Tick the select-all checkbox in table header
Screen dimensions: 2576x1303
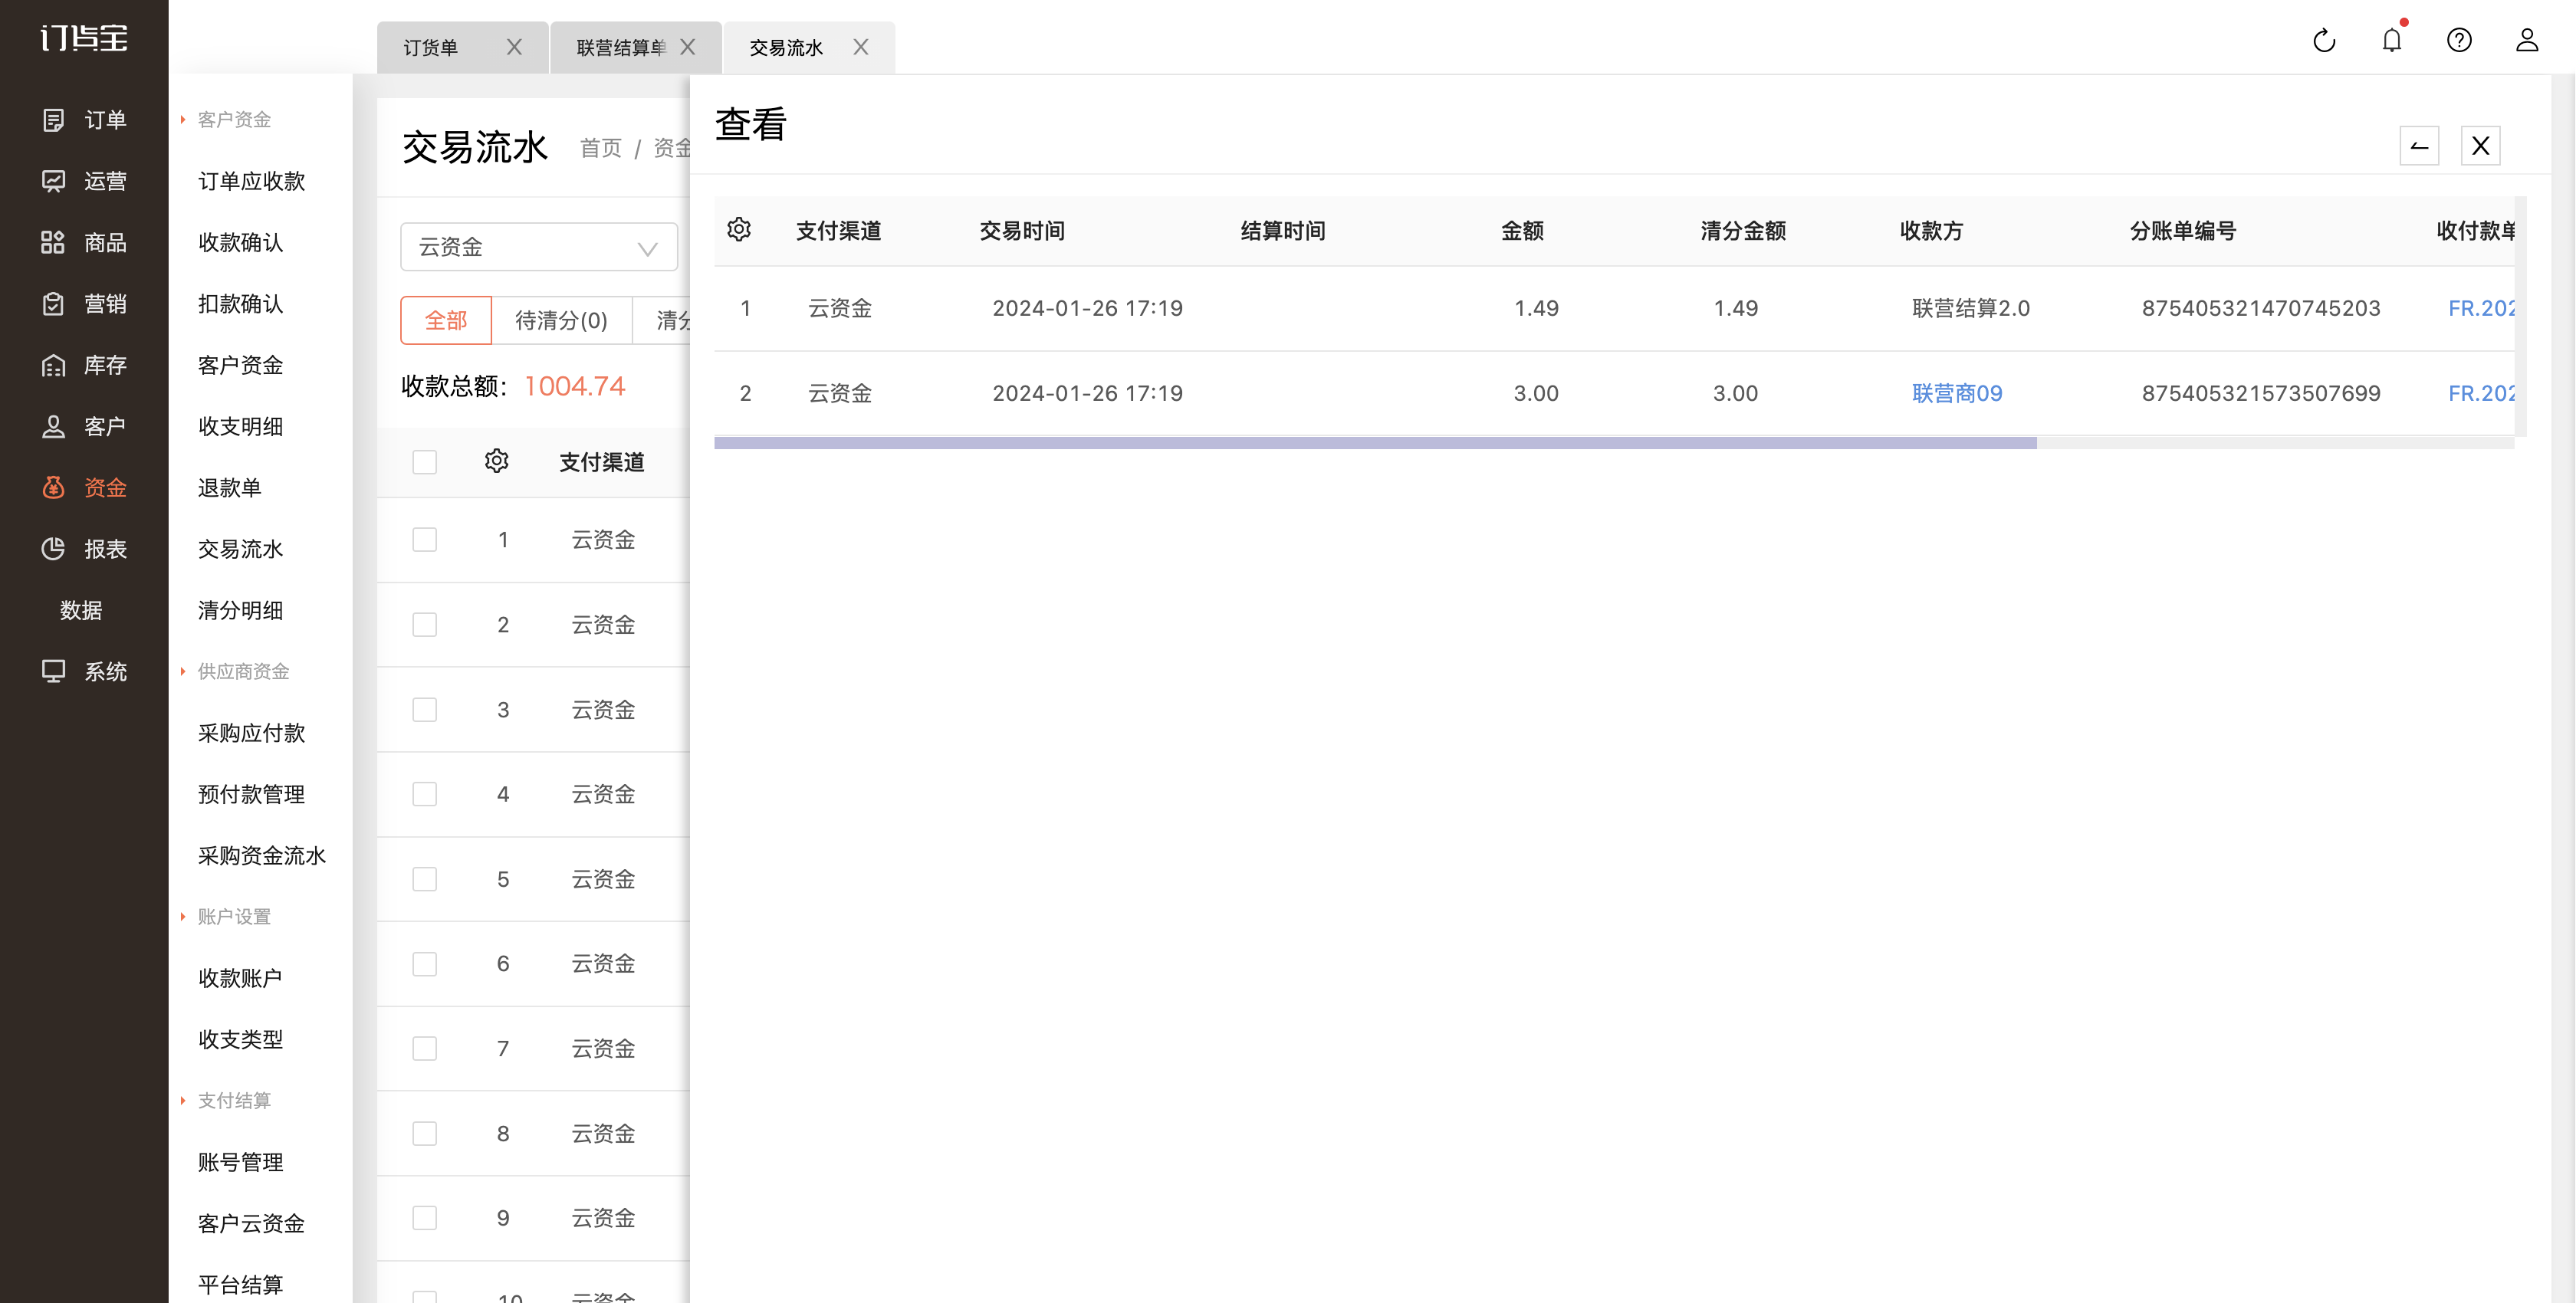click(x=425, y=462)
